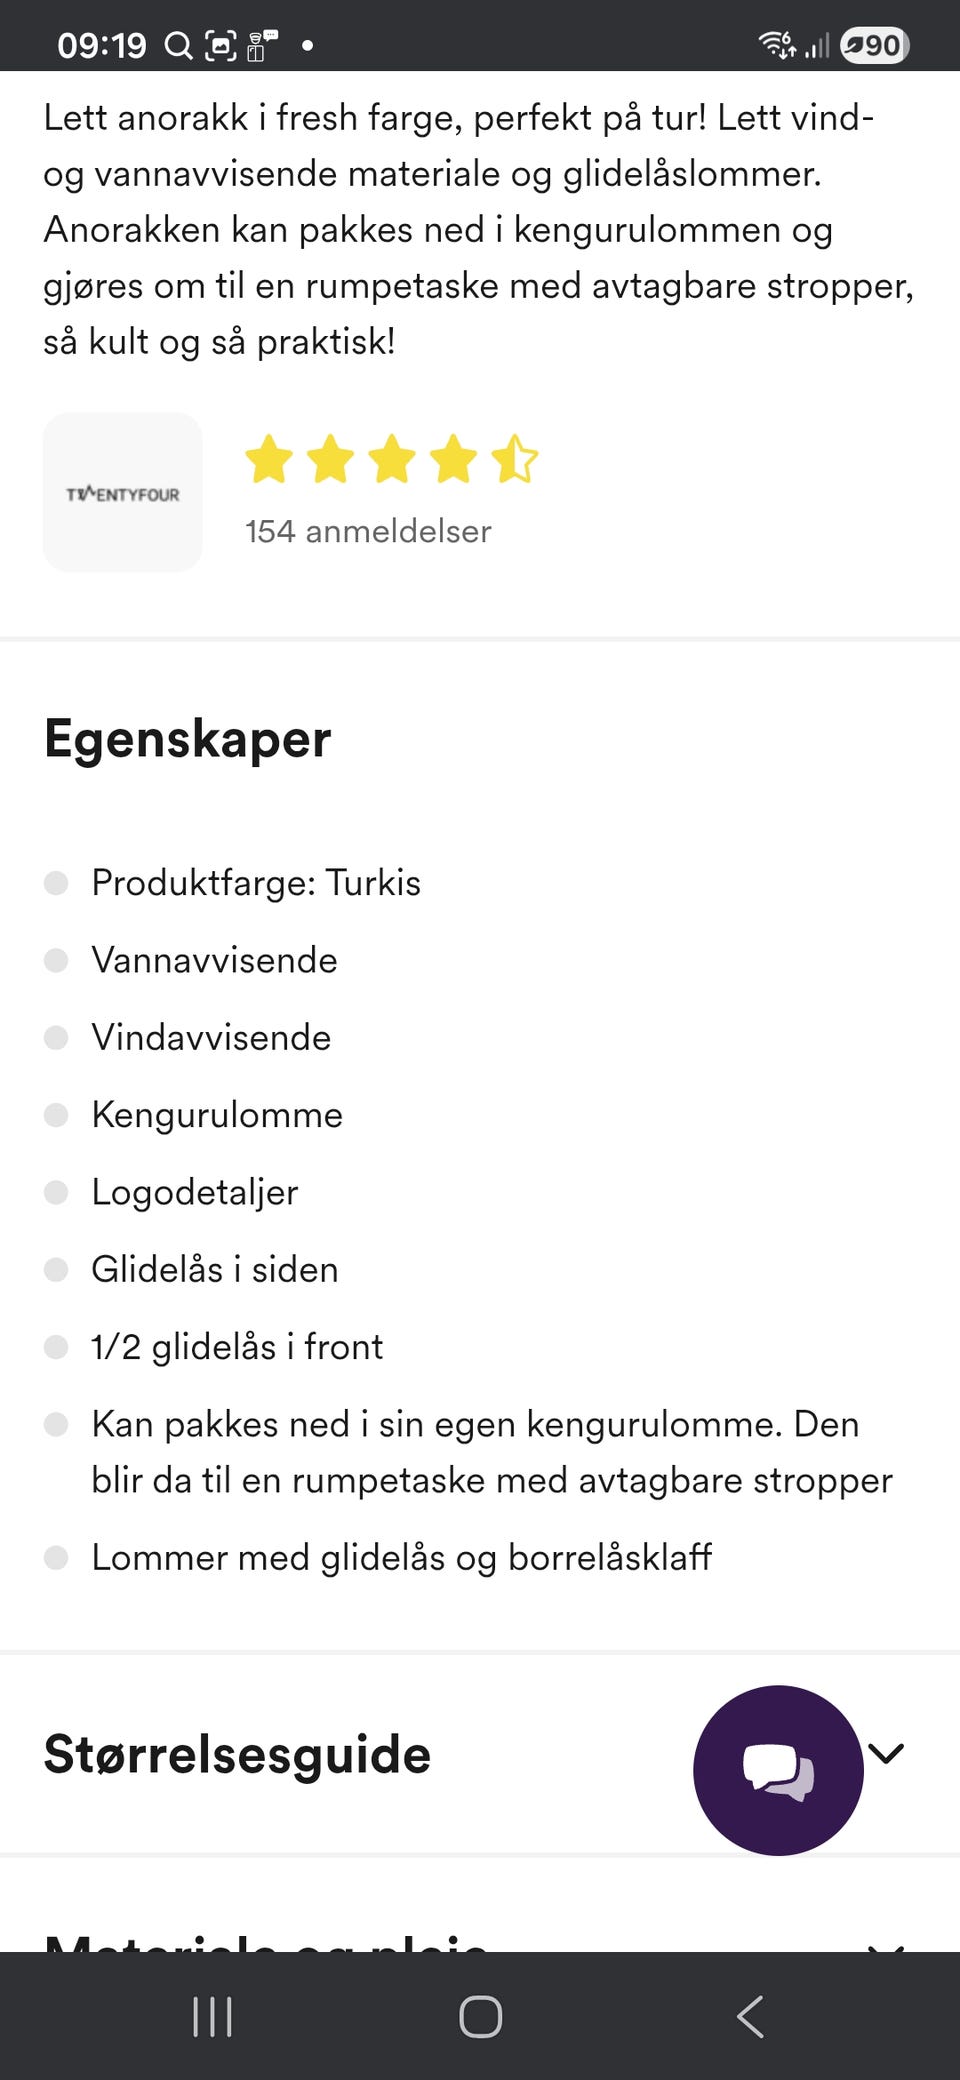Tap the battery indicator showing 90

(872, 44)
